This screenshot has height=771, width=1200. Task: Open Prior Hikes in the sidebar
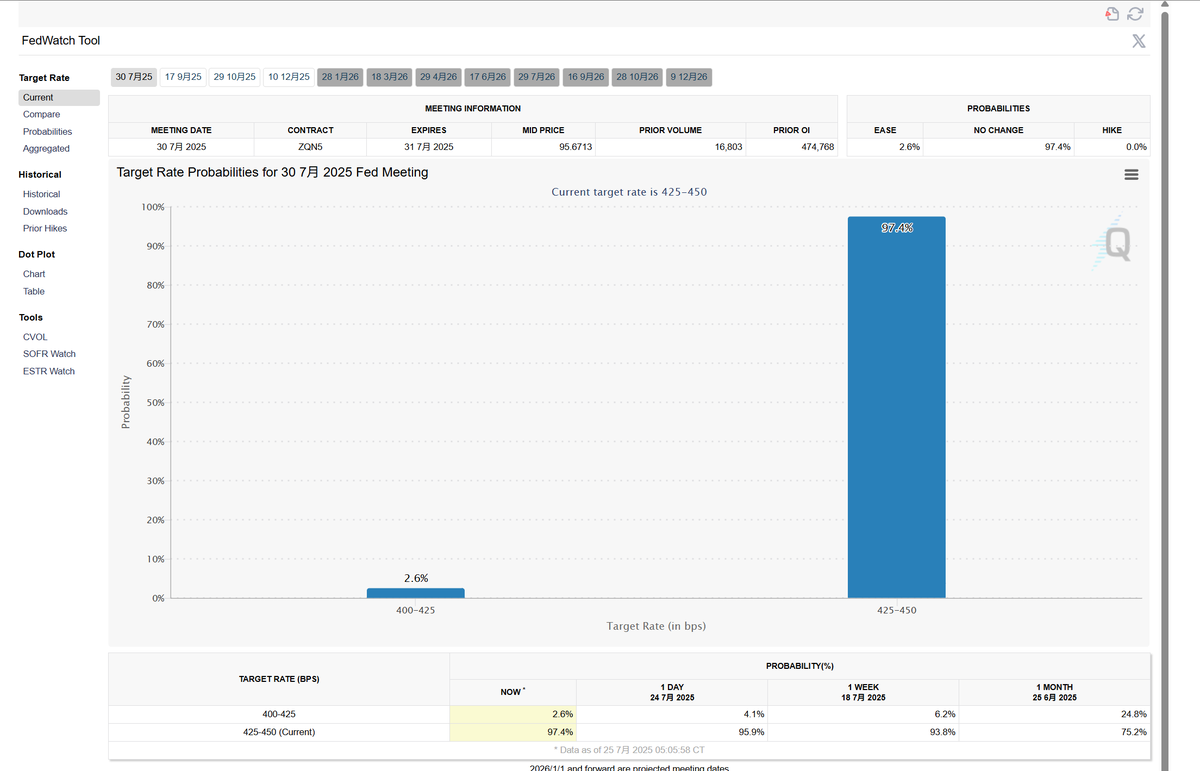pyautogui.click(x=45, y=228)
